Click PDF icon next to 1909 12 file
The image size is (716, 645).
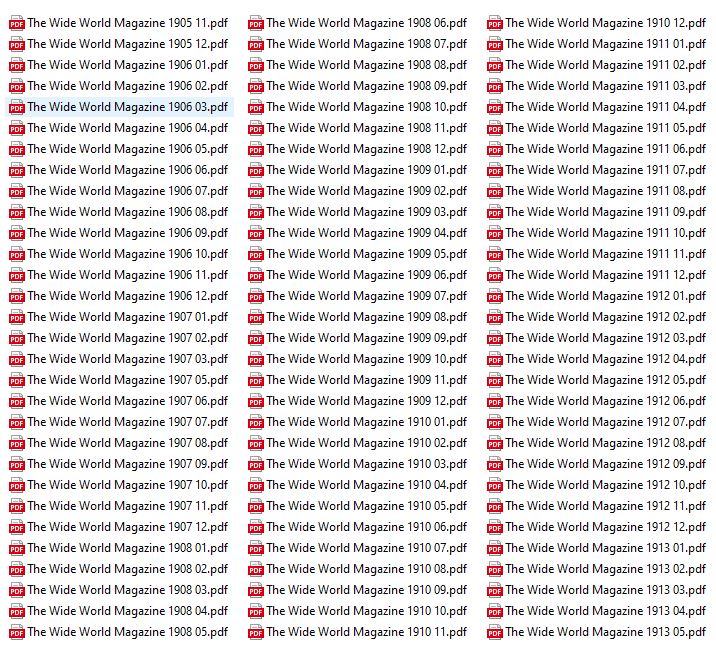click(255, 400)
